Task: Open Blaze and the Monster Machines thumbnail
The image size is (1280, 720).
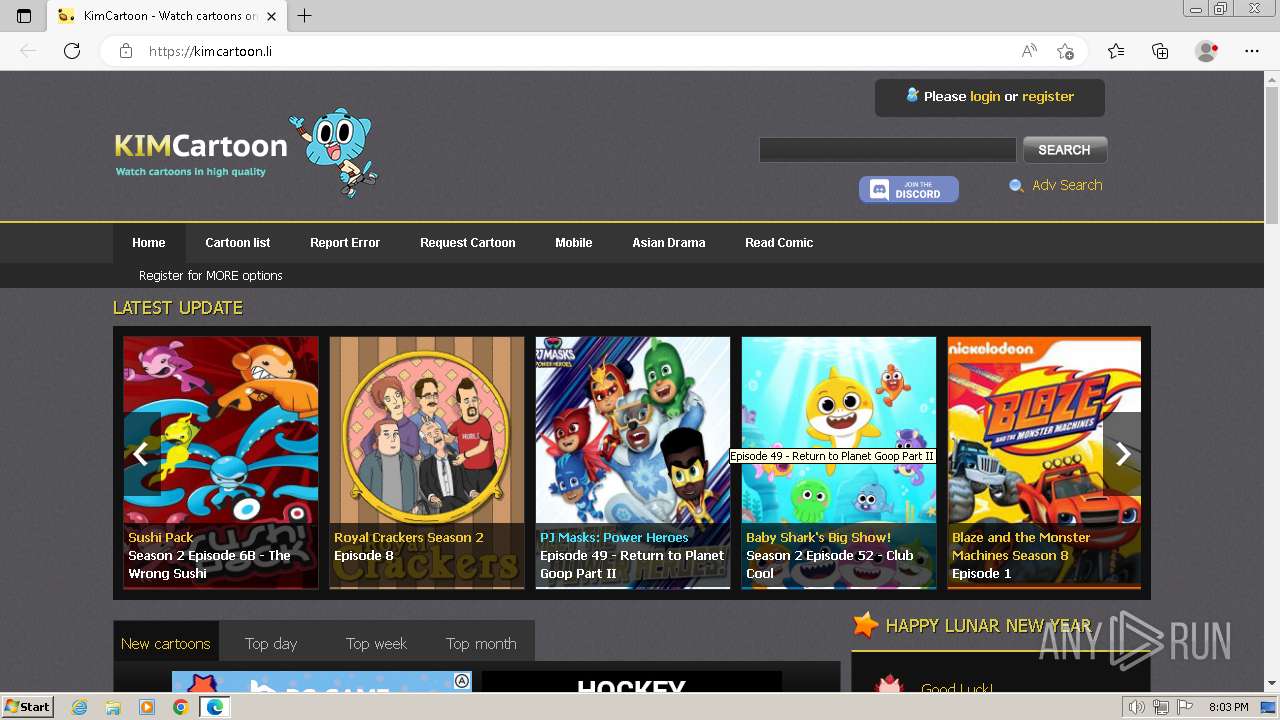Action: click(x=1044, y=462)
